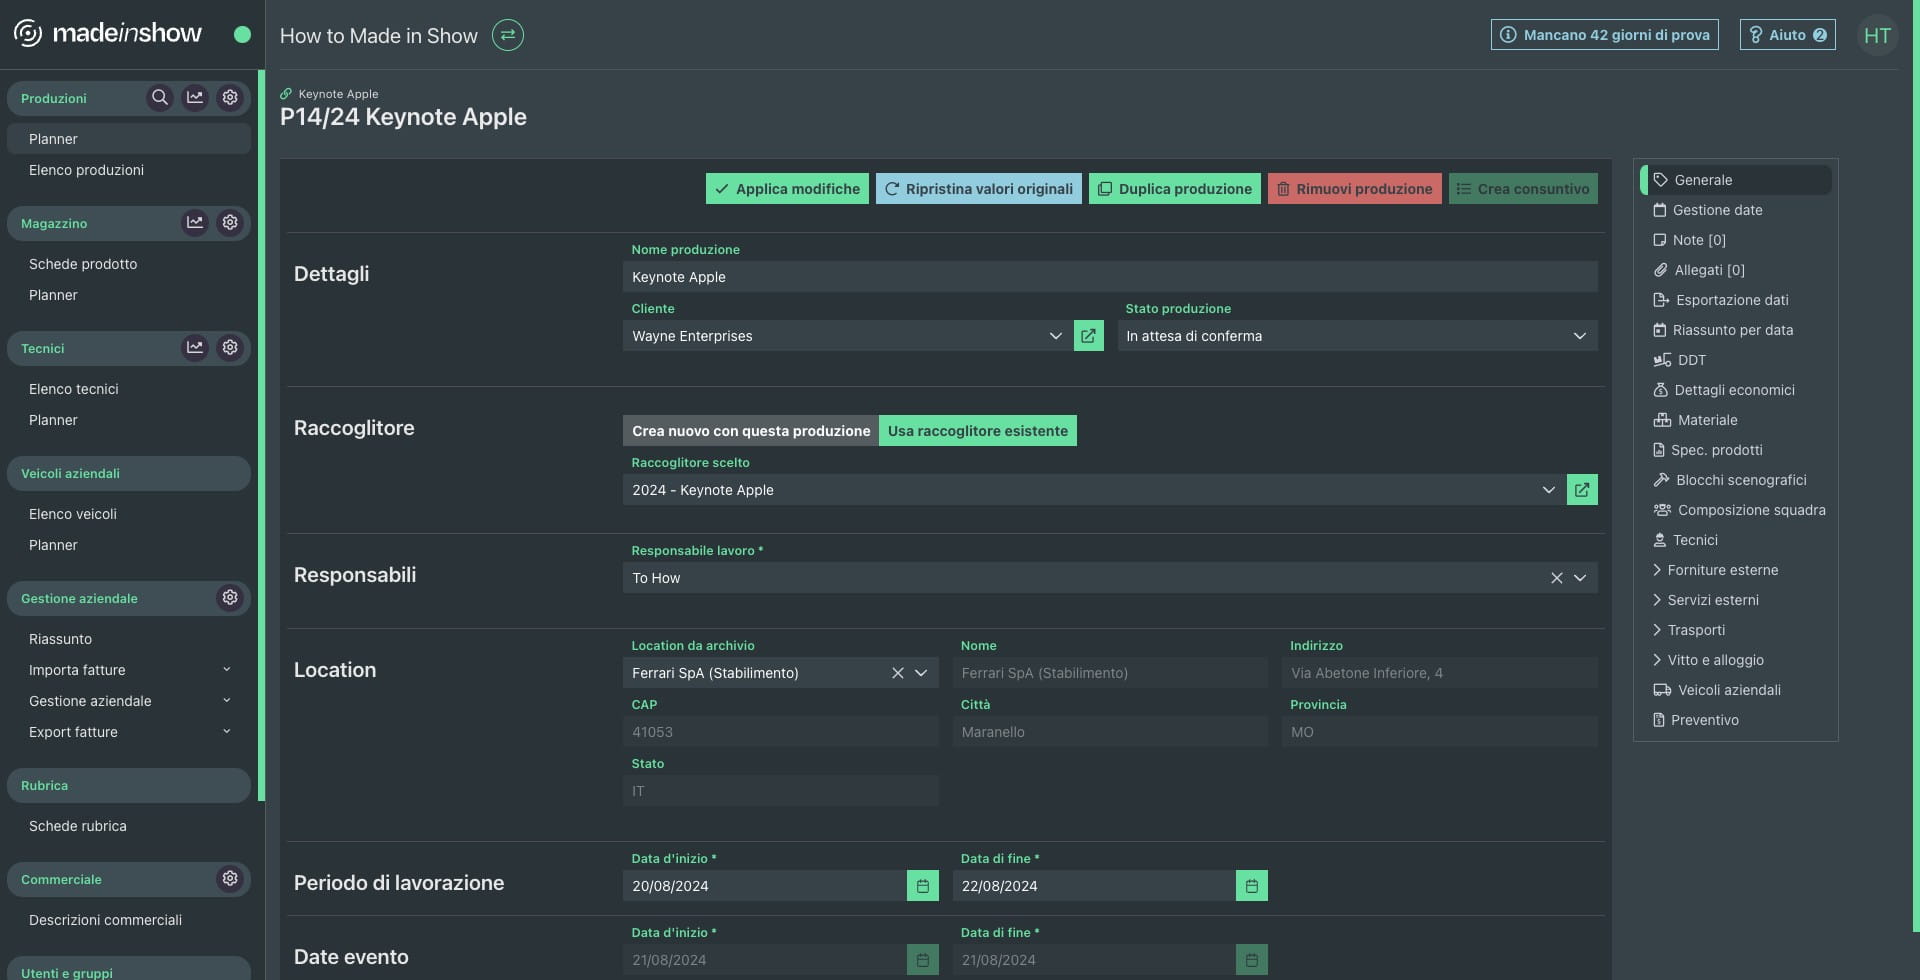This screenshot has width=1920, height=980.
Task: Click the Nome produzione input field
Action: coord(1110,277)
